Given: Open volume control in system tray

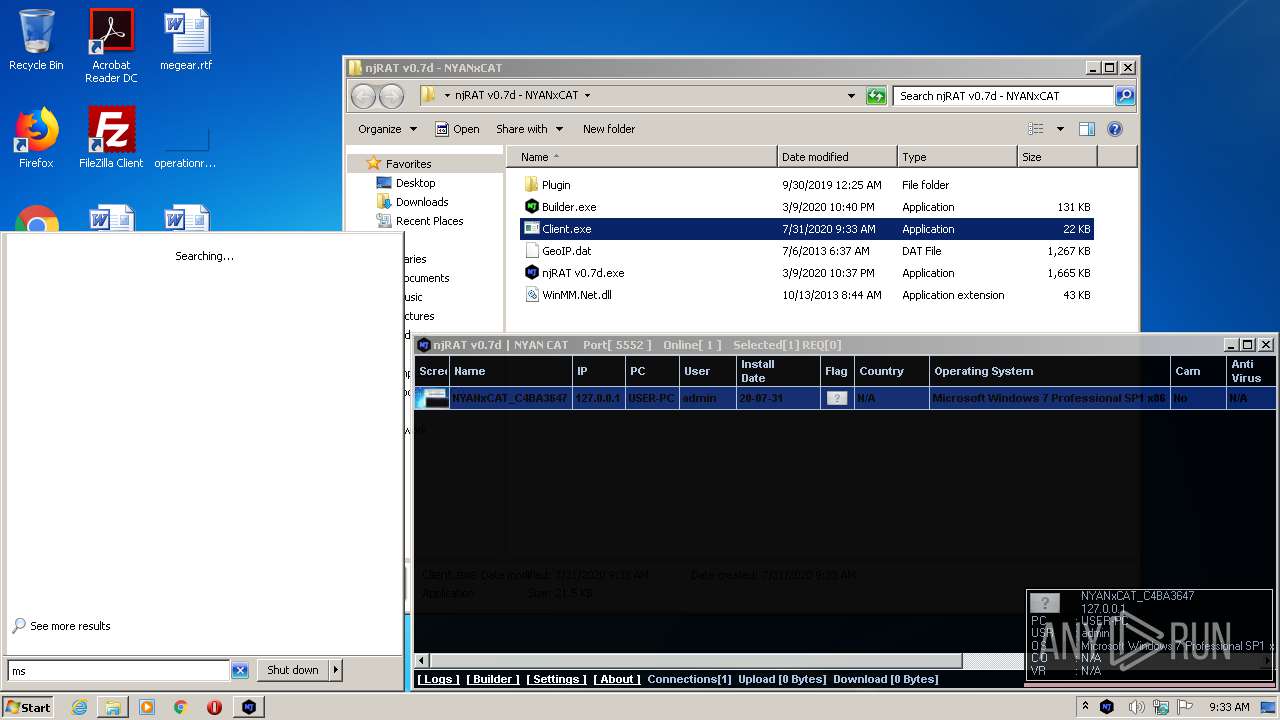Looking at the screenshot, I should coord(1137,707).
